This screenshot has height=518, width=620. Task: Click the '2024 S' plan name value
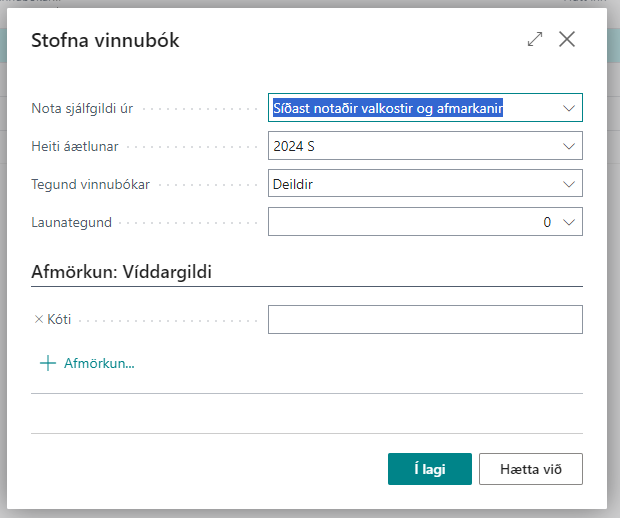pyautogui.click(x=294, y=146)
